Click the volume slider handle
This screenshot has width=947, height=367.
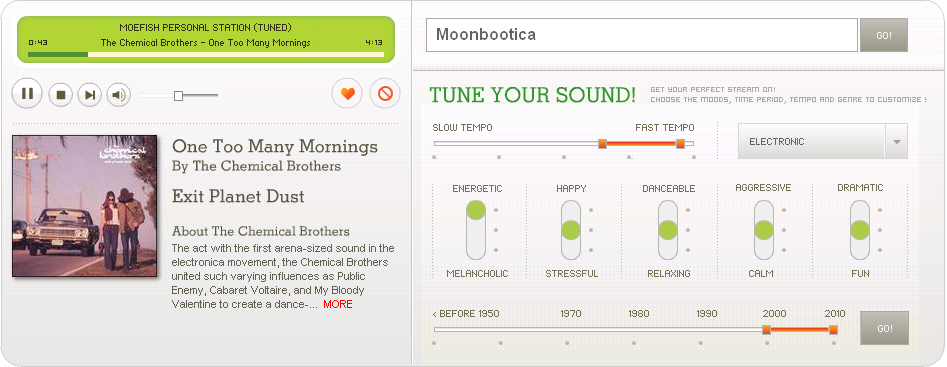pyautogui.click(x=178, y=95)
